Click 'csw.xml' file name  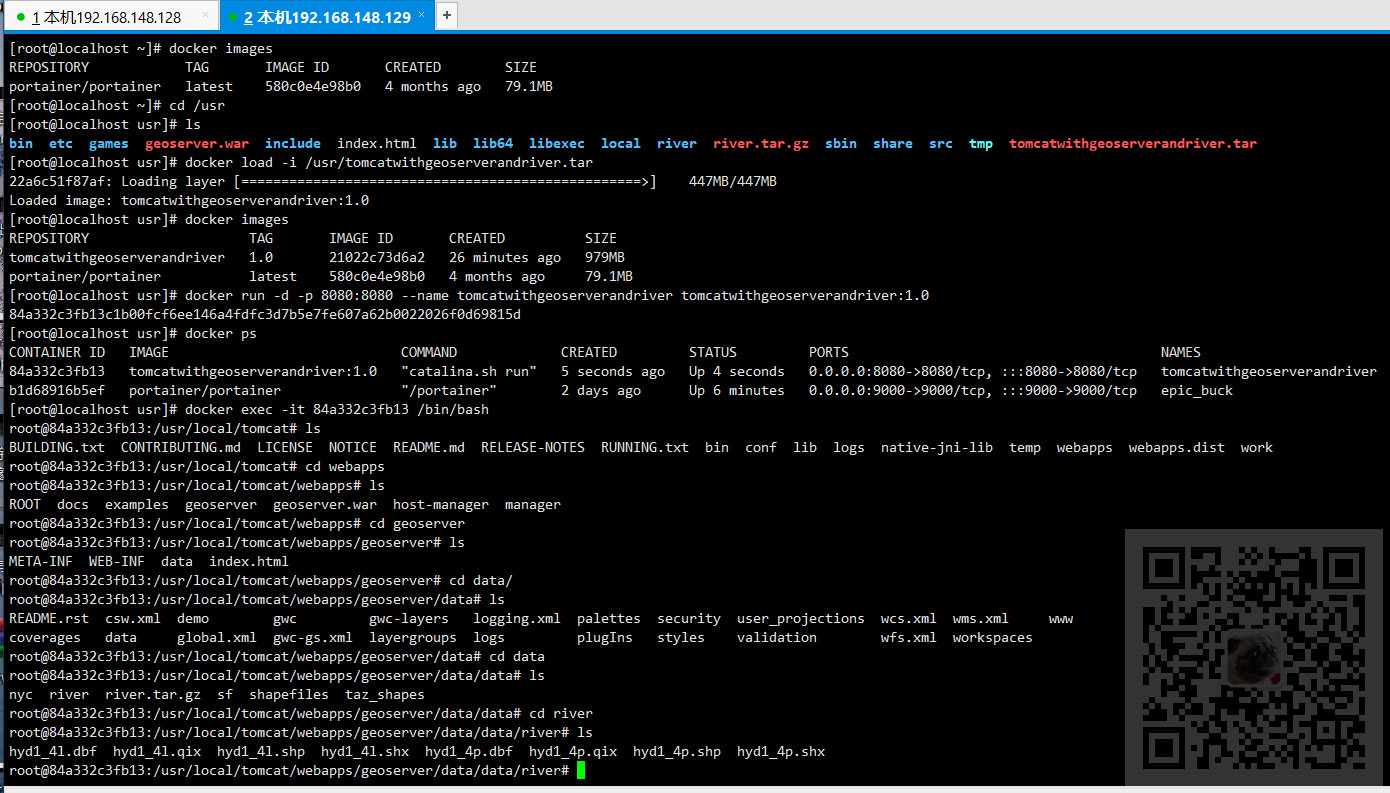coord(133,618)
